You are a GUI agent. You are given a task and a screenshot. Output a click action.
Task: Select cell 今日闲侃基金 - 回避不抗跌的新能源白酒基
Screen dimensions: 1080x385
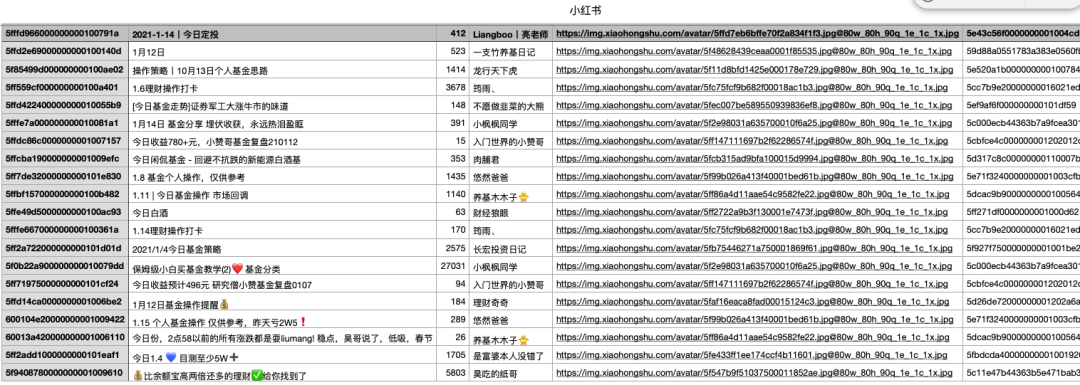pos(282,159)
